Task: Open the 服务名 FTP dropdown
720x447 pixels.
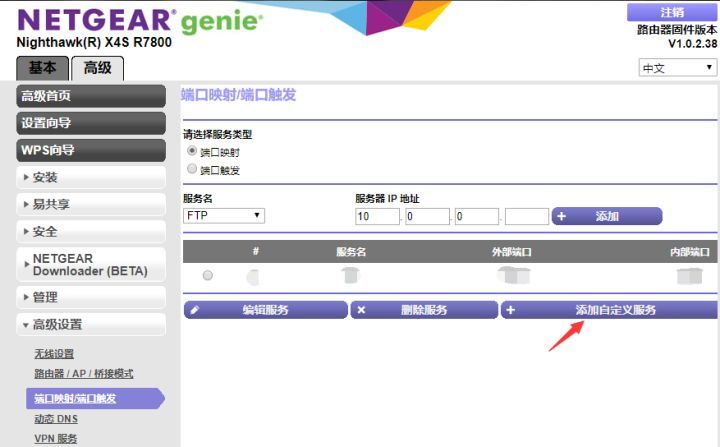Action: pyautogui.click(x=223, y=216)
